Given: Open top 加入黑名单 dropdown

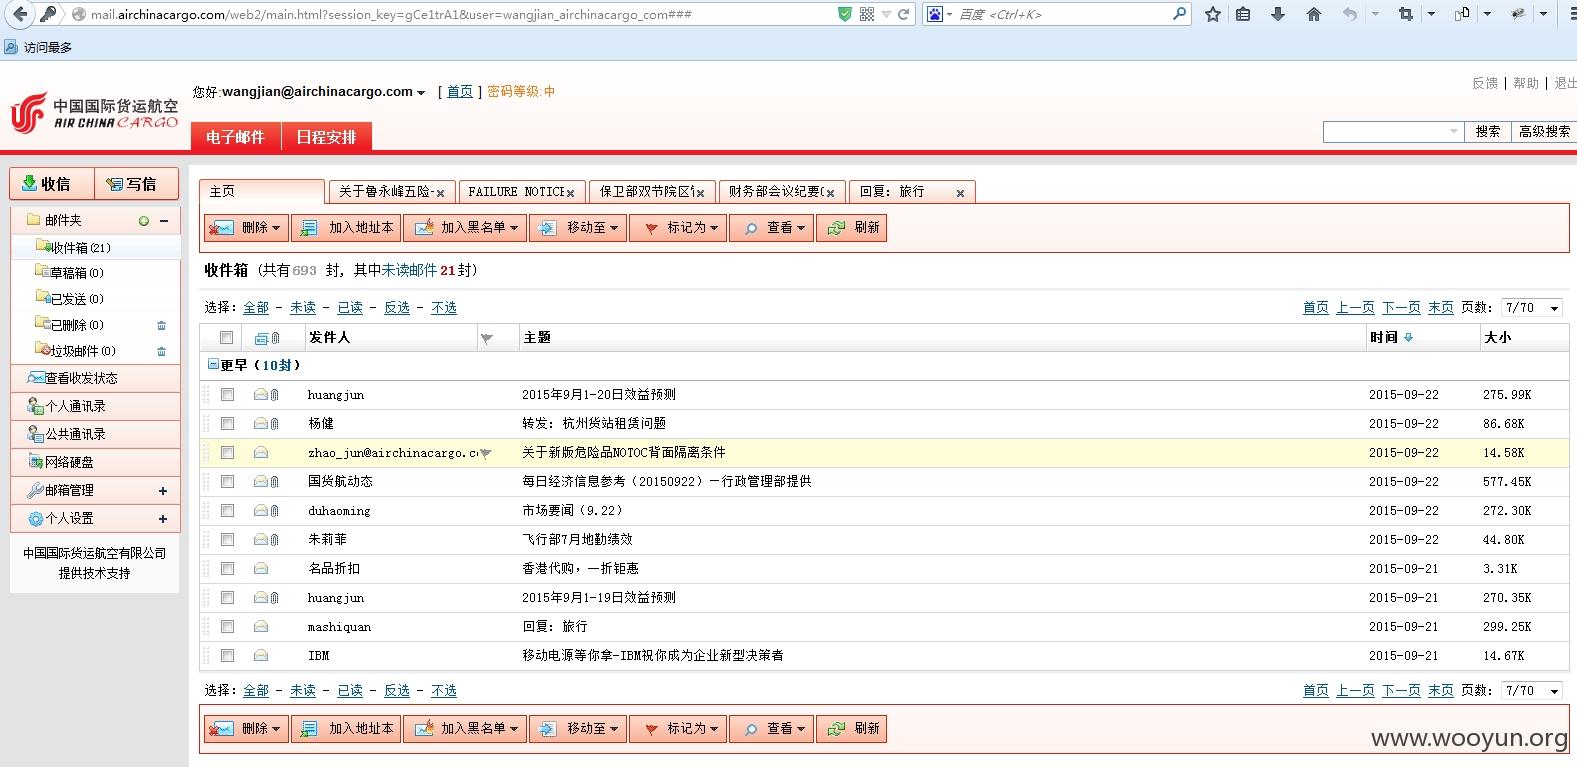Looking at the screenshot, I should (x=465, y=228).
